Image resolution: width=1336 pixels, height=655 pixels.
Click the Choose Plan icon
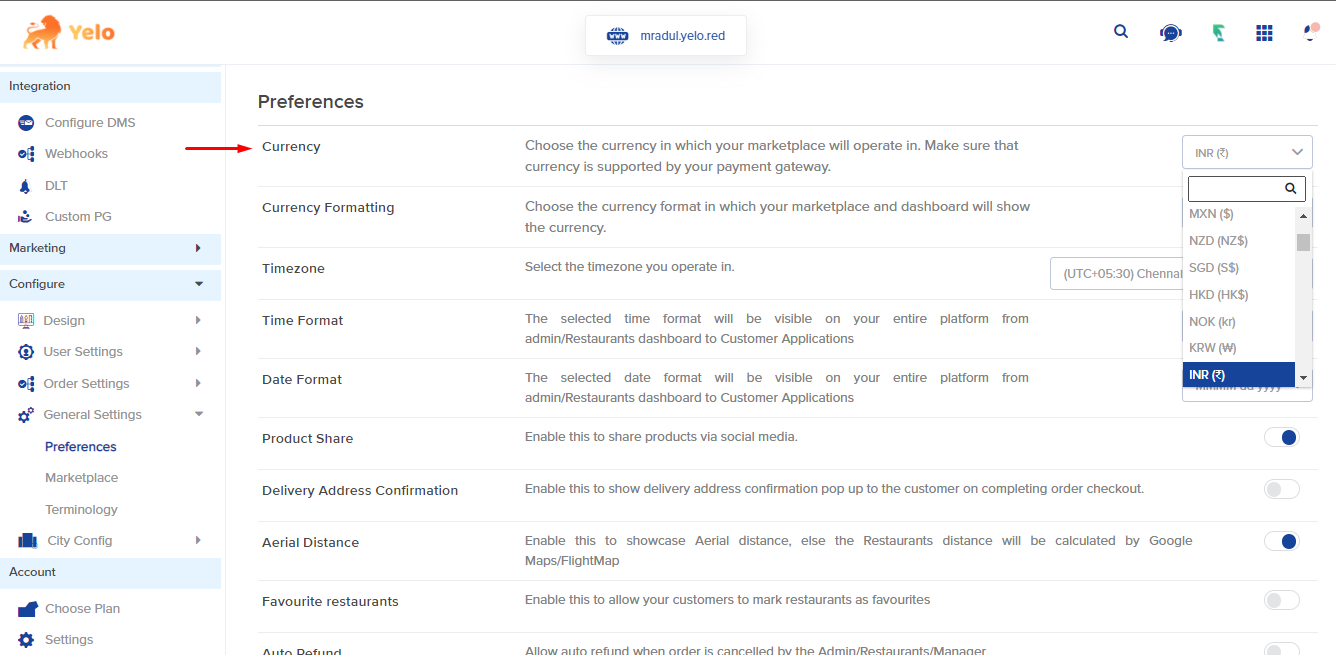pyautogui.click(x=27, y=609)
